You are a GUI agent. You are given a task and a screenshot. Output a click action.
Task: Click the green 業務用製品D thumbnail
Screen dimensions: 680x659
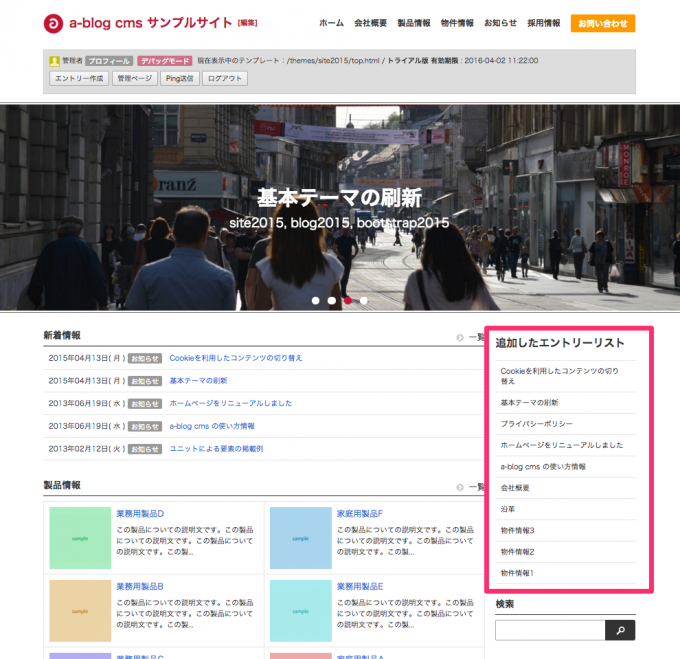click(80, 538)
